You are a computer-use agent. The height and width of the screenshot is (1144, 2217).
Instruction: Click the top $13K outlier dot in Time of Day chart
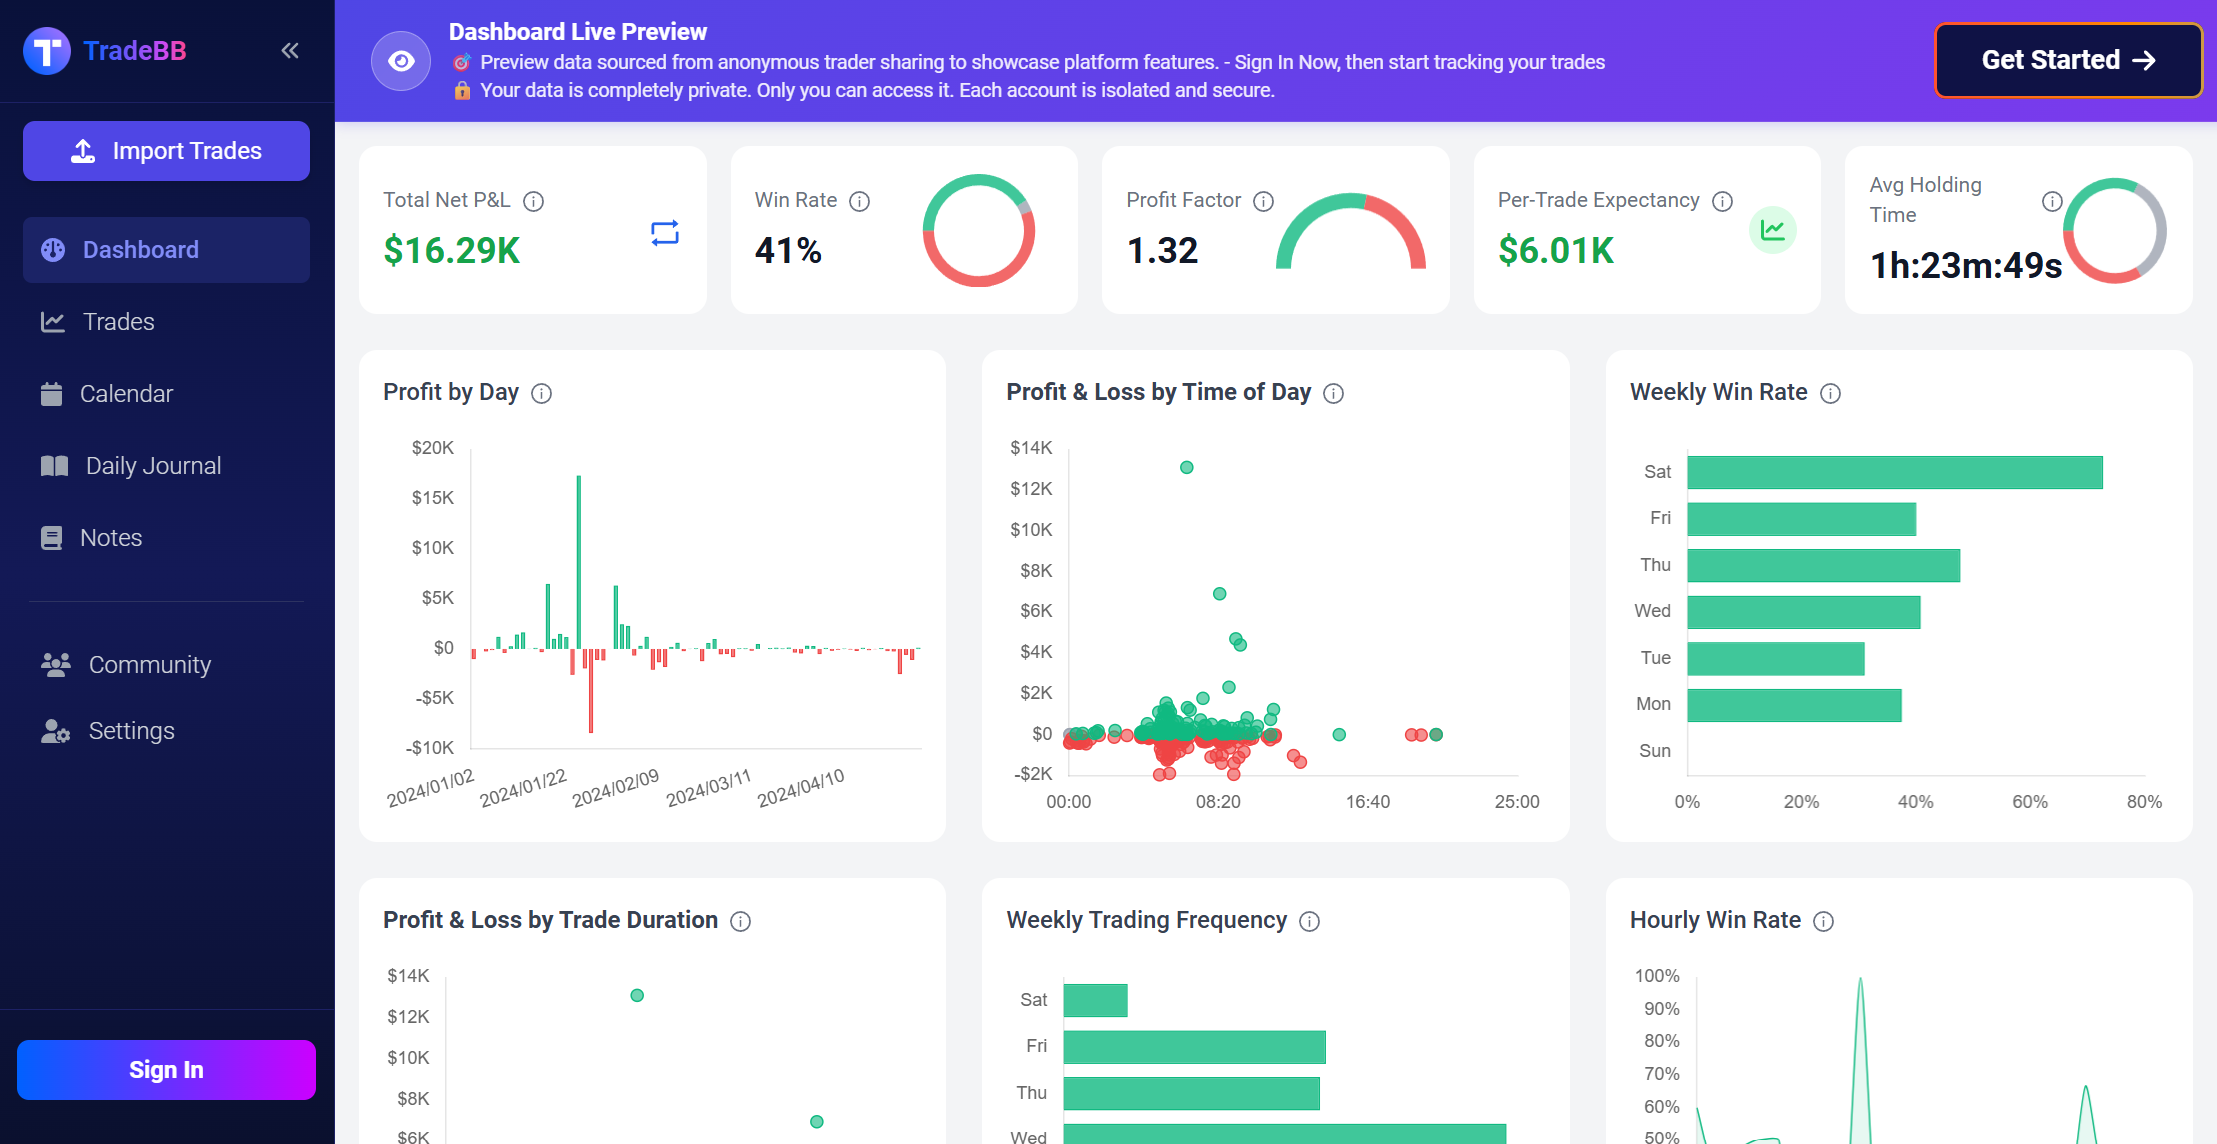(1186, 468)
